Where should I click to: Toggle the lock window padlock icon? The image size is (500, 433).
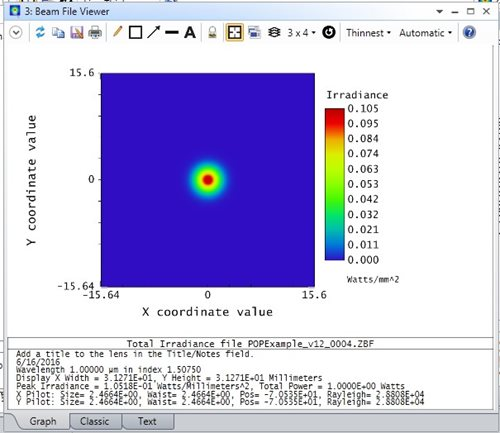(x=212, y=33)
